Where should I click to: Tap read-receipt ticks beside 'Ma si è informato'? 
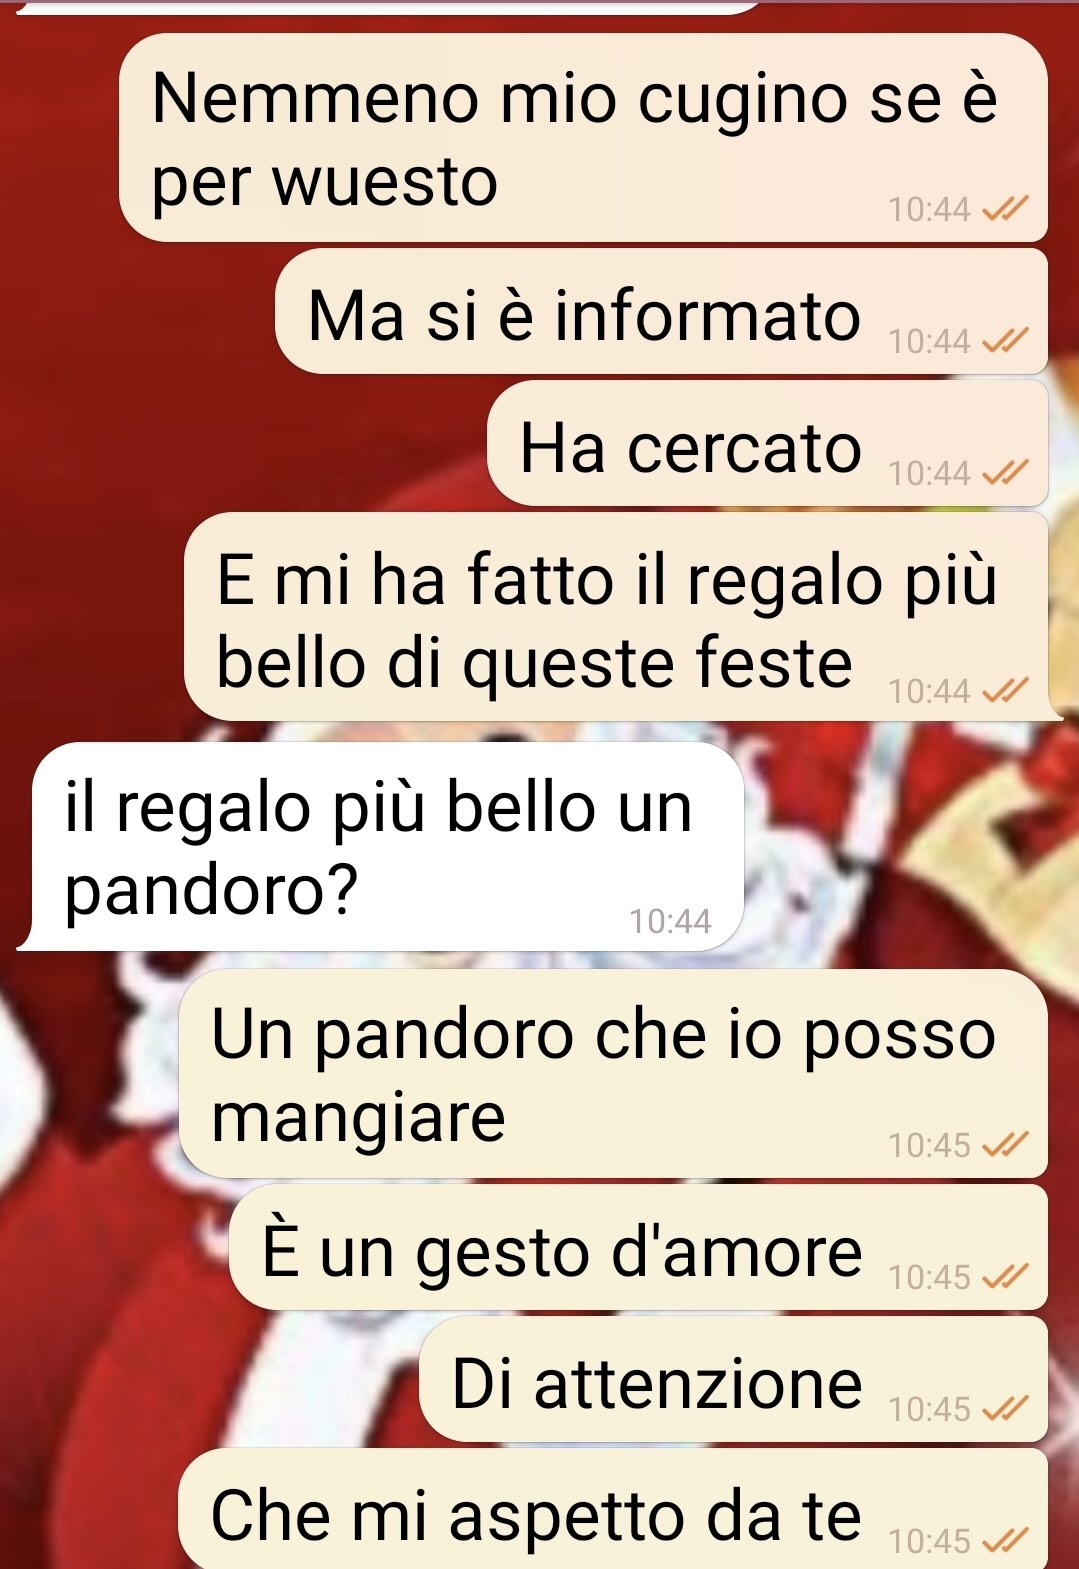tap(1005, 341)
